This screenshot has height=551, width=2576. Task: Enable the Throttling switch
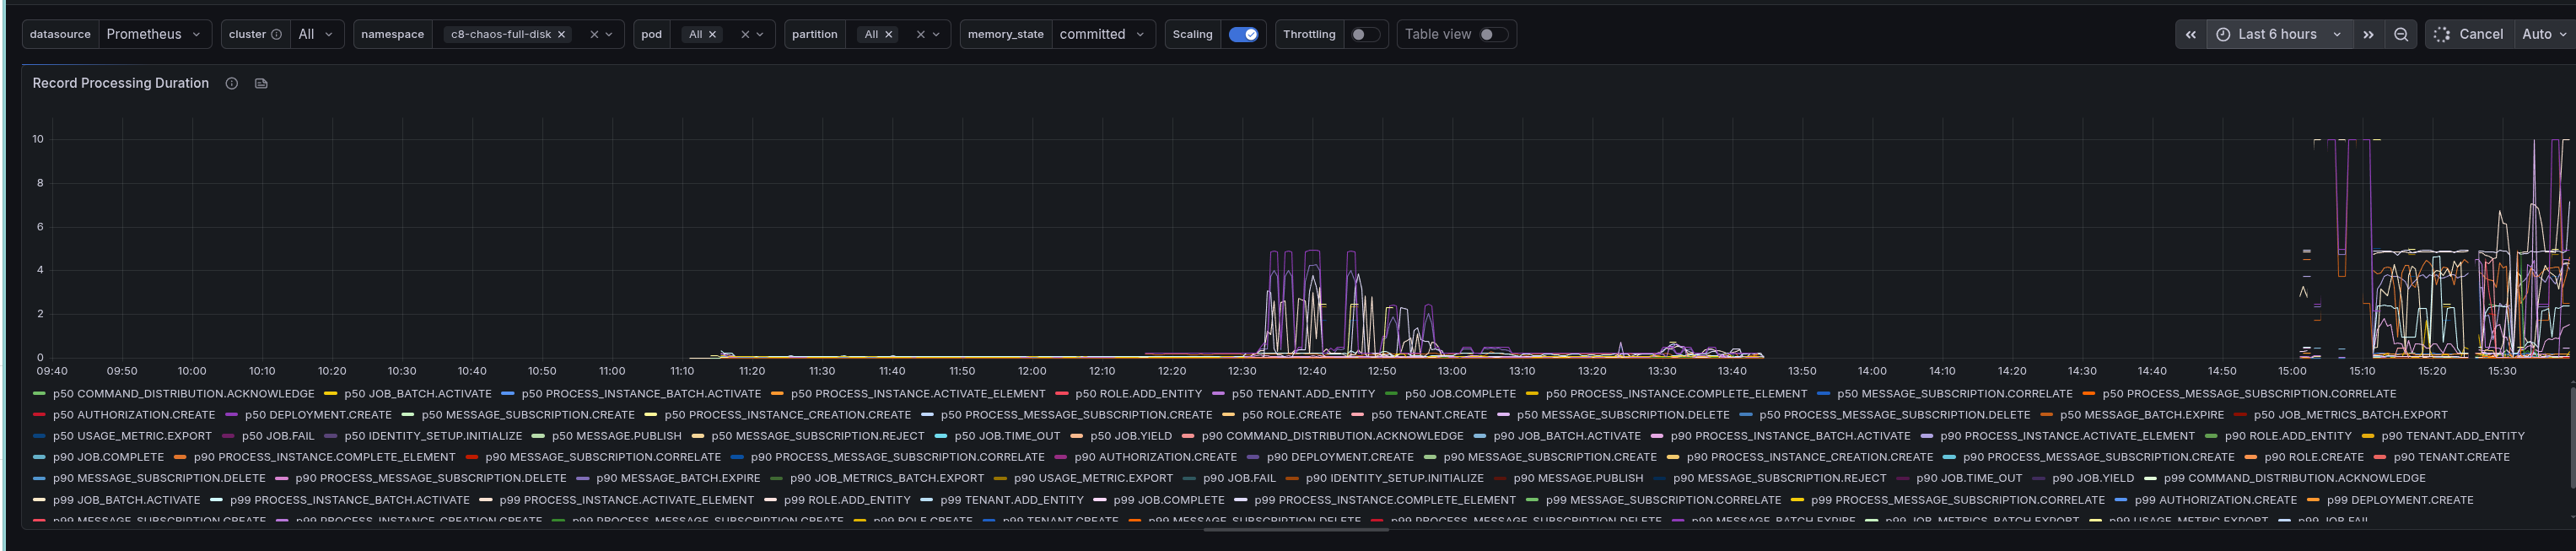tap(1365, 34)
